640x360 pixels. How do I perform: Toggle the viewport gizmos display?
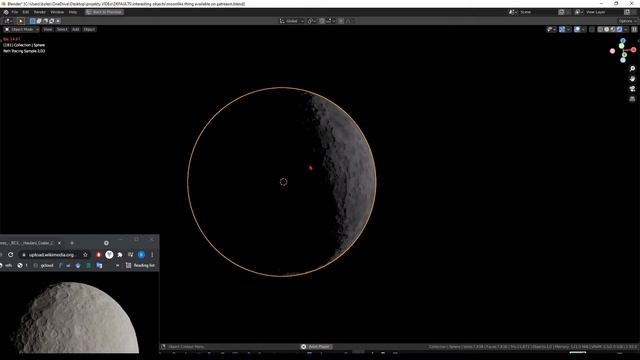point(562,29)
